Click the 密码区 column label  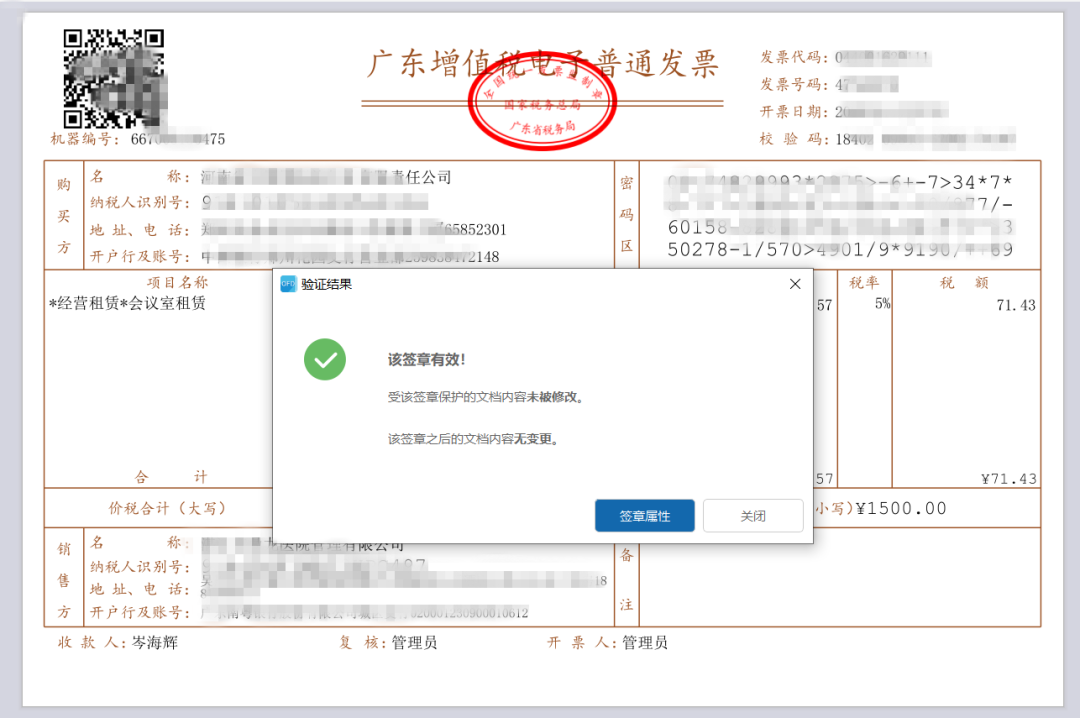pyautogui.click(x=626, y=214)
